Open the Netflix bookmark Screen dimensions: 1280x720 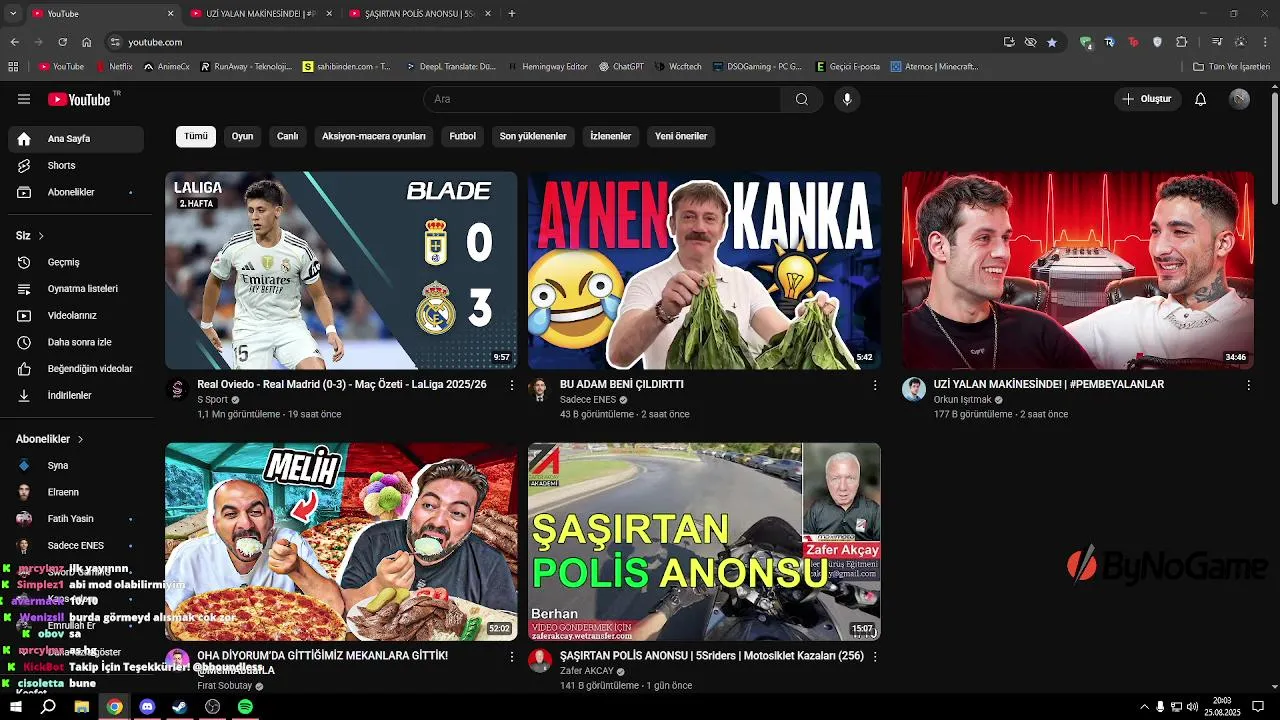pyautogui.click(x=114, y=67)
